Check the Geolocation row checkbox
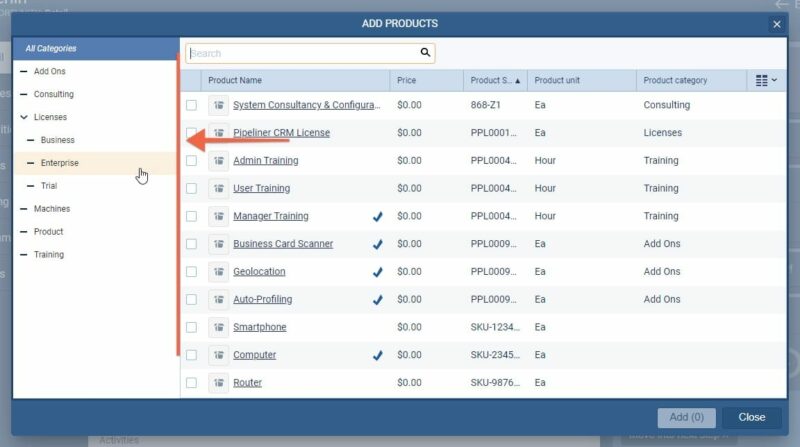Screen dimensions: 800x447 (x=191, y=271)
